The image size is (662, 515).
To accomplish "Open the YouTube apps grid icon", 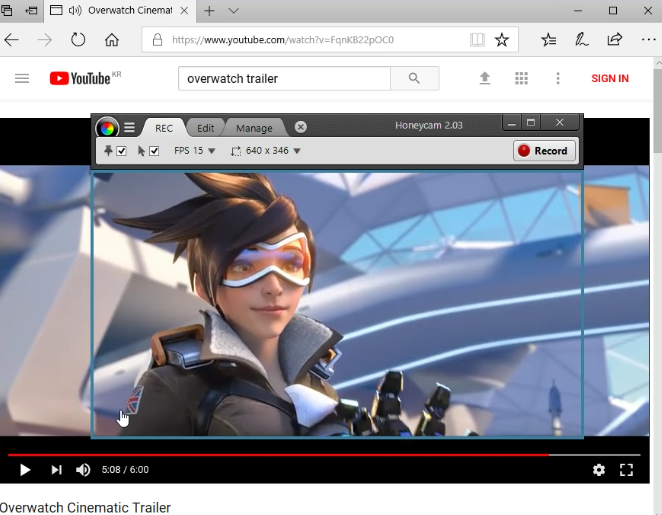I will pyautogui.click(x=521, y=78).
